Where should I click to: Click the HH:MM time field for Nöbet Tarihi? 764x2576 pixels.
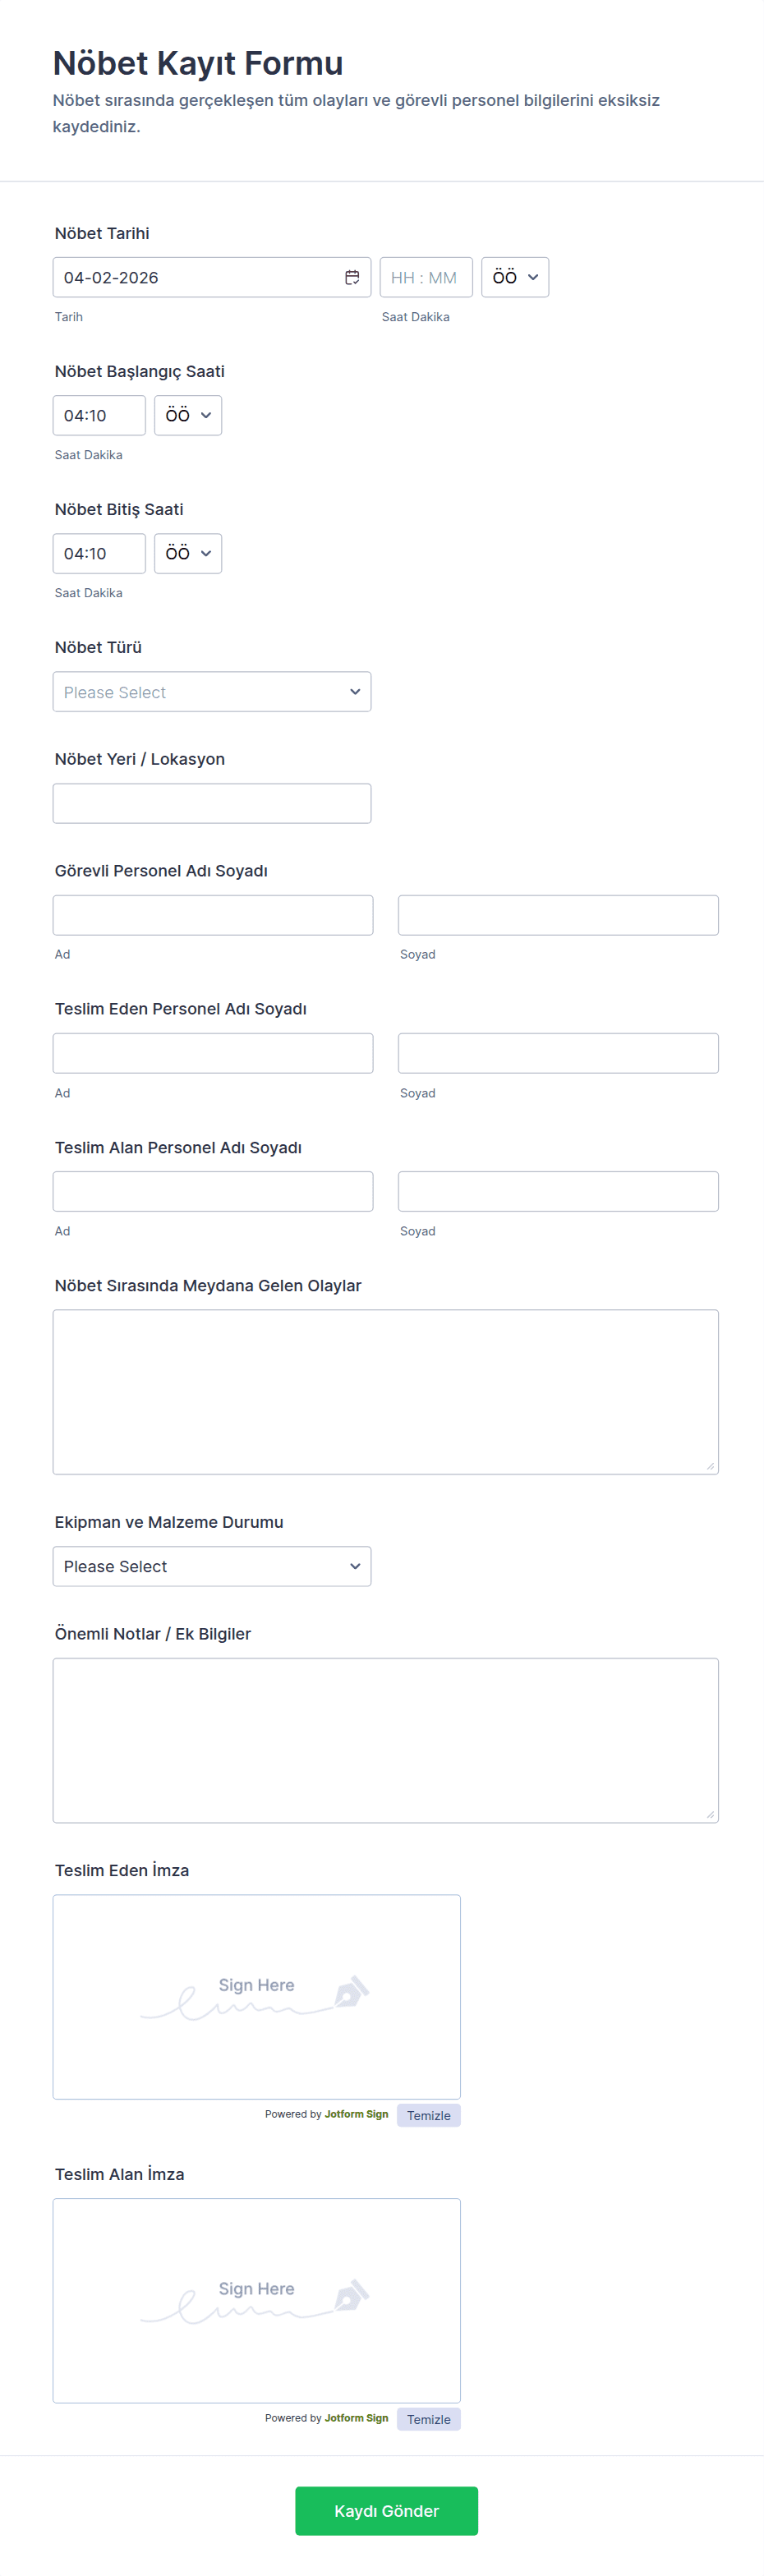coord(425,277)
